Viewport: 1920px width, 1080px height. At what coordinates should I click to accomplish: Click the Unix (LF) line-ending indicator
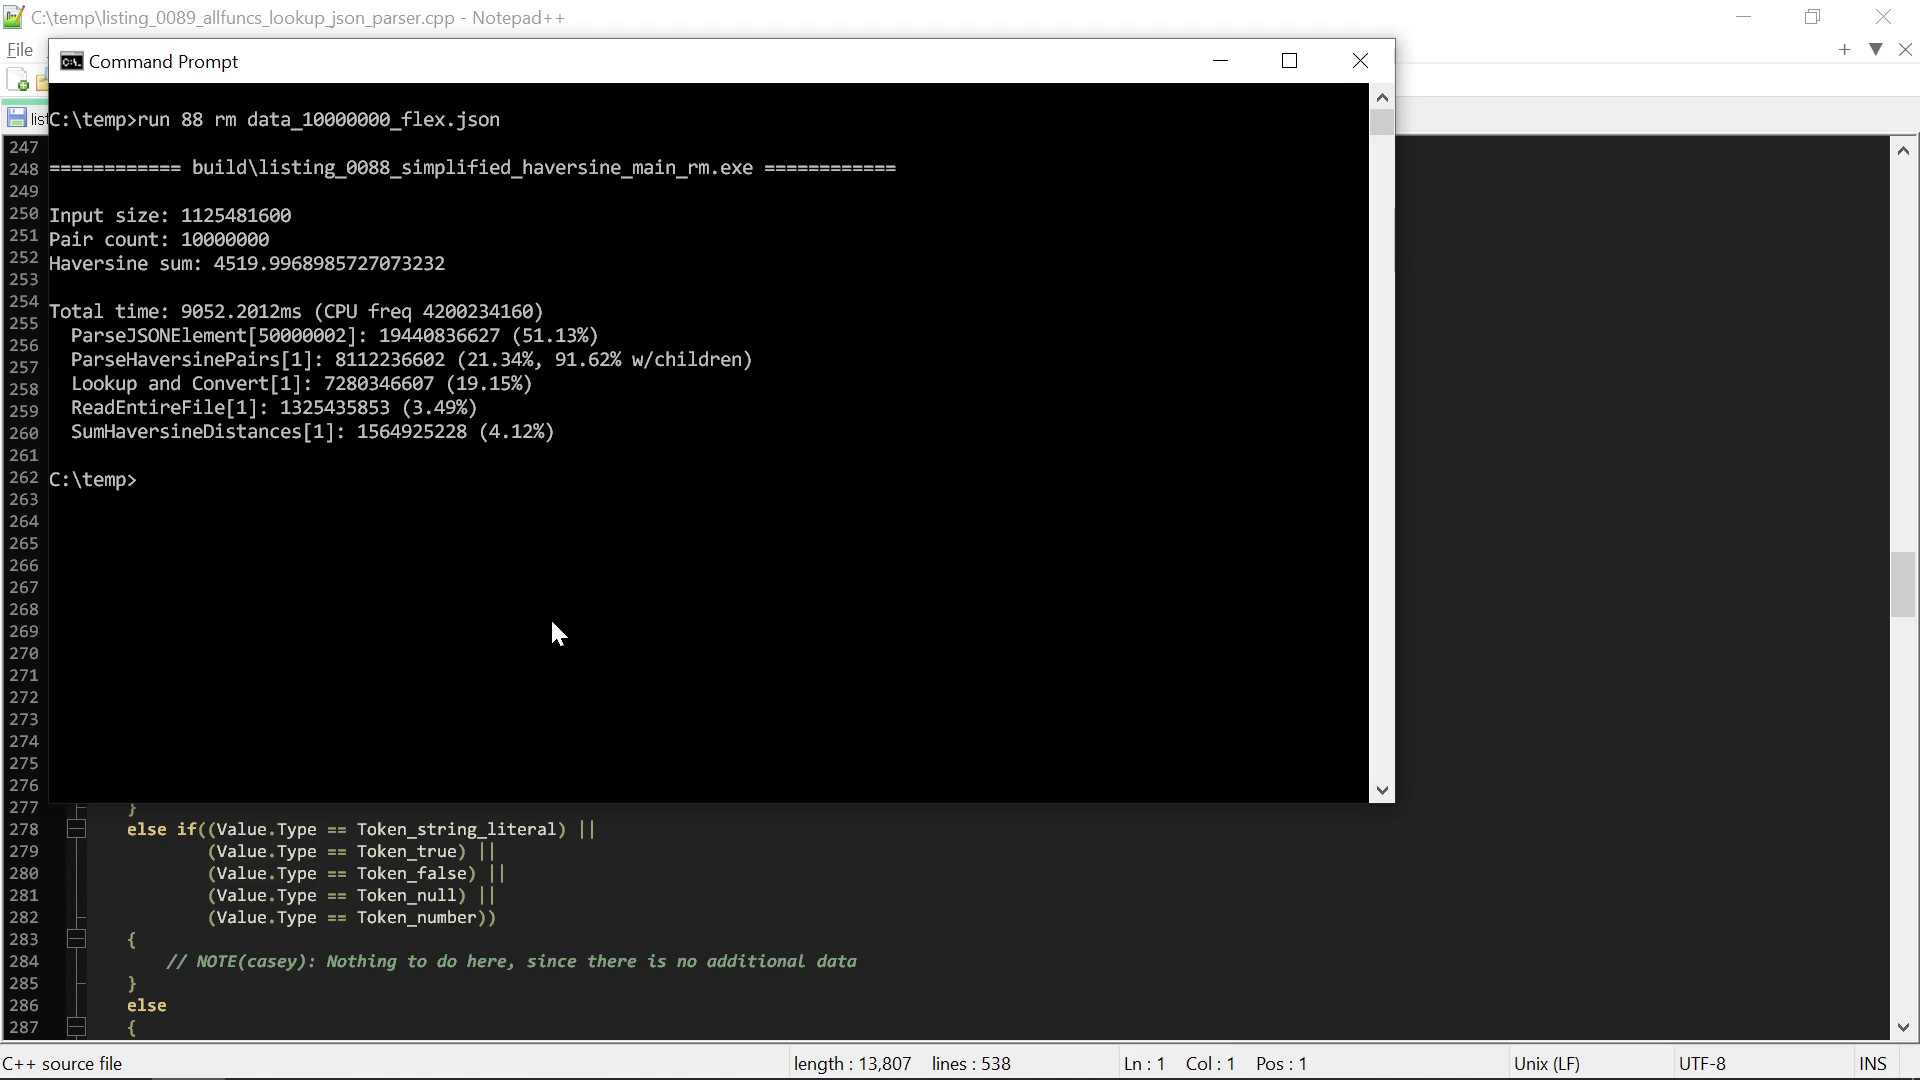(x=1548, y=1063)
